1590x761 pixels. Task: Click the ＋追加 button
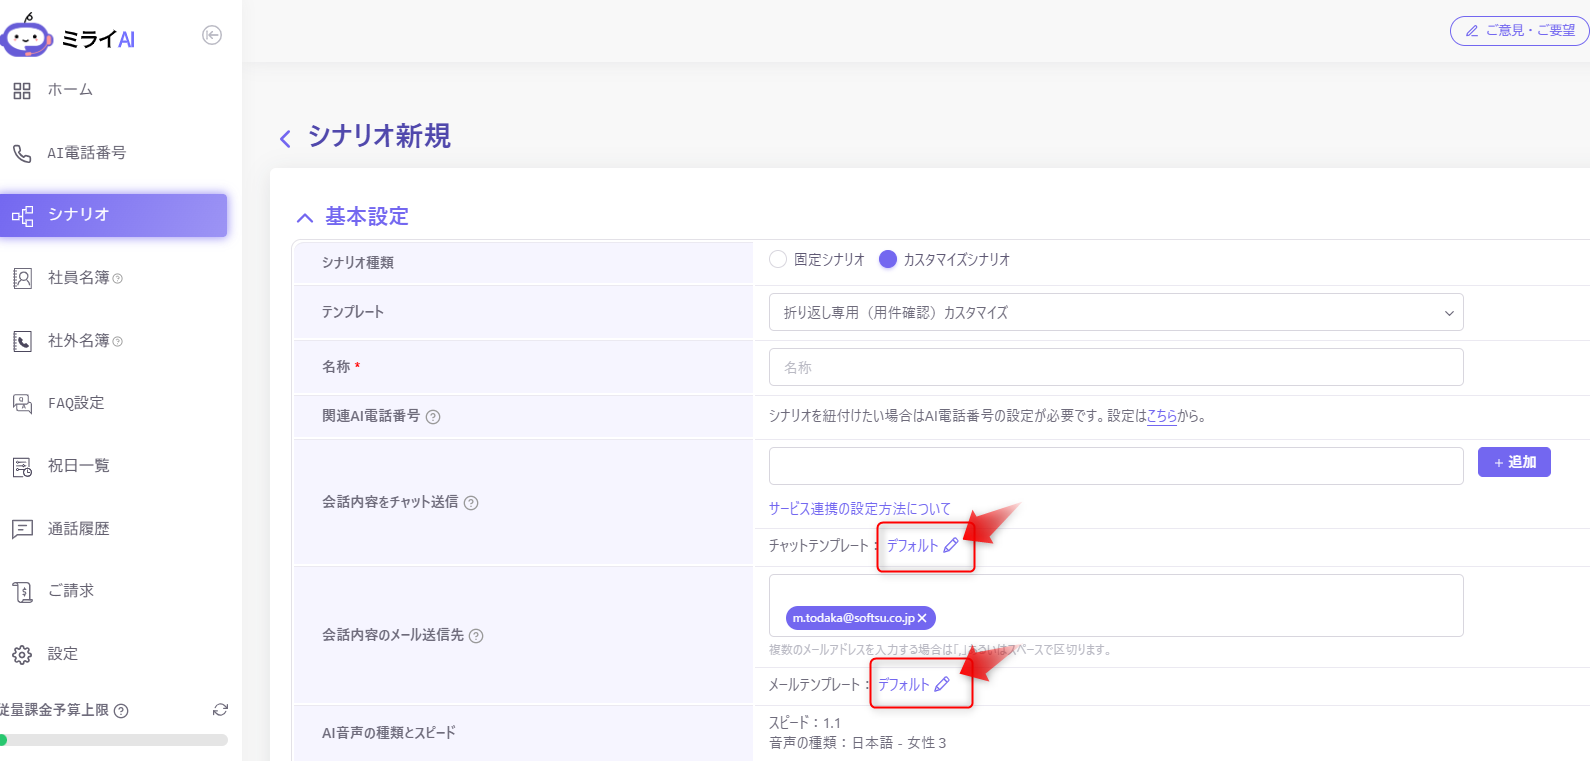click(x=1513, y=462)
